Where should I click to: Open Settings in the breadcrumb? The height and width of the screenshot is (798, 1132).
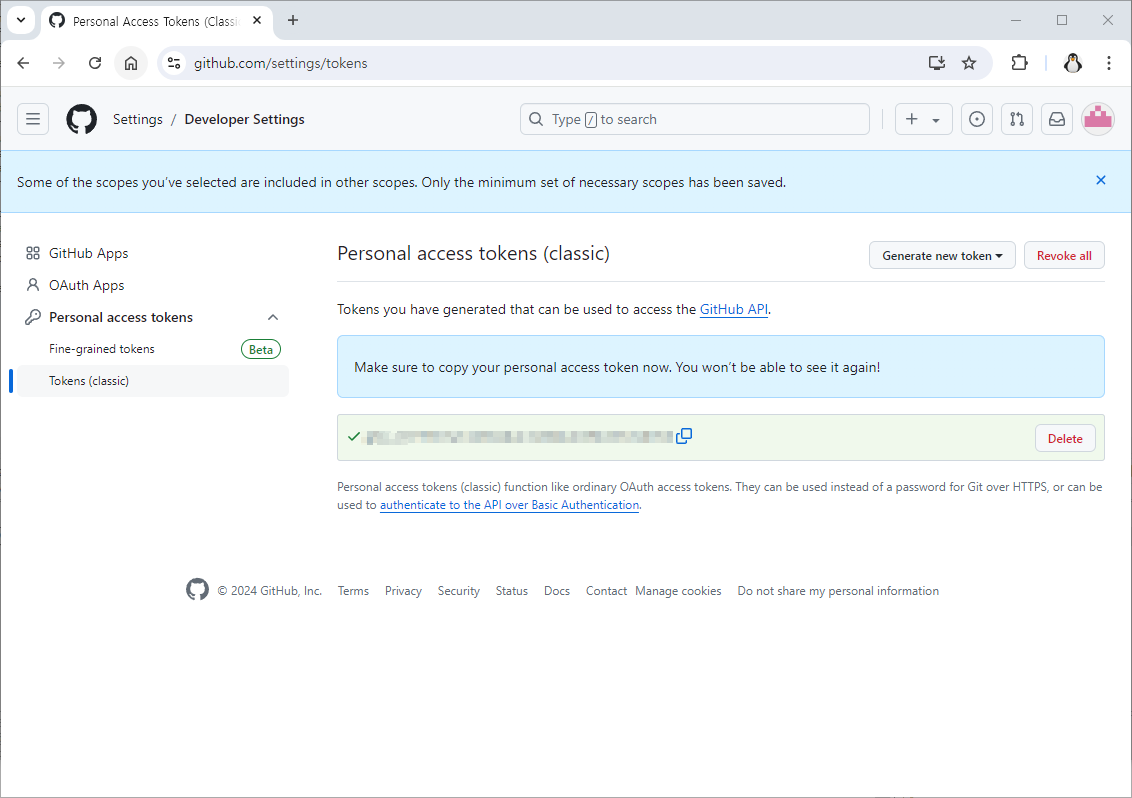pyautogui.click(x=137, y=119)
